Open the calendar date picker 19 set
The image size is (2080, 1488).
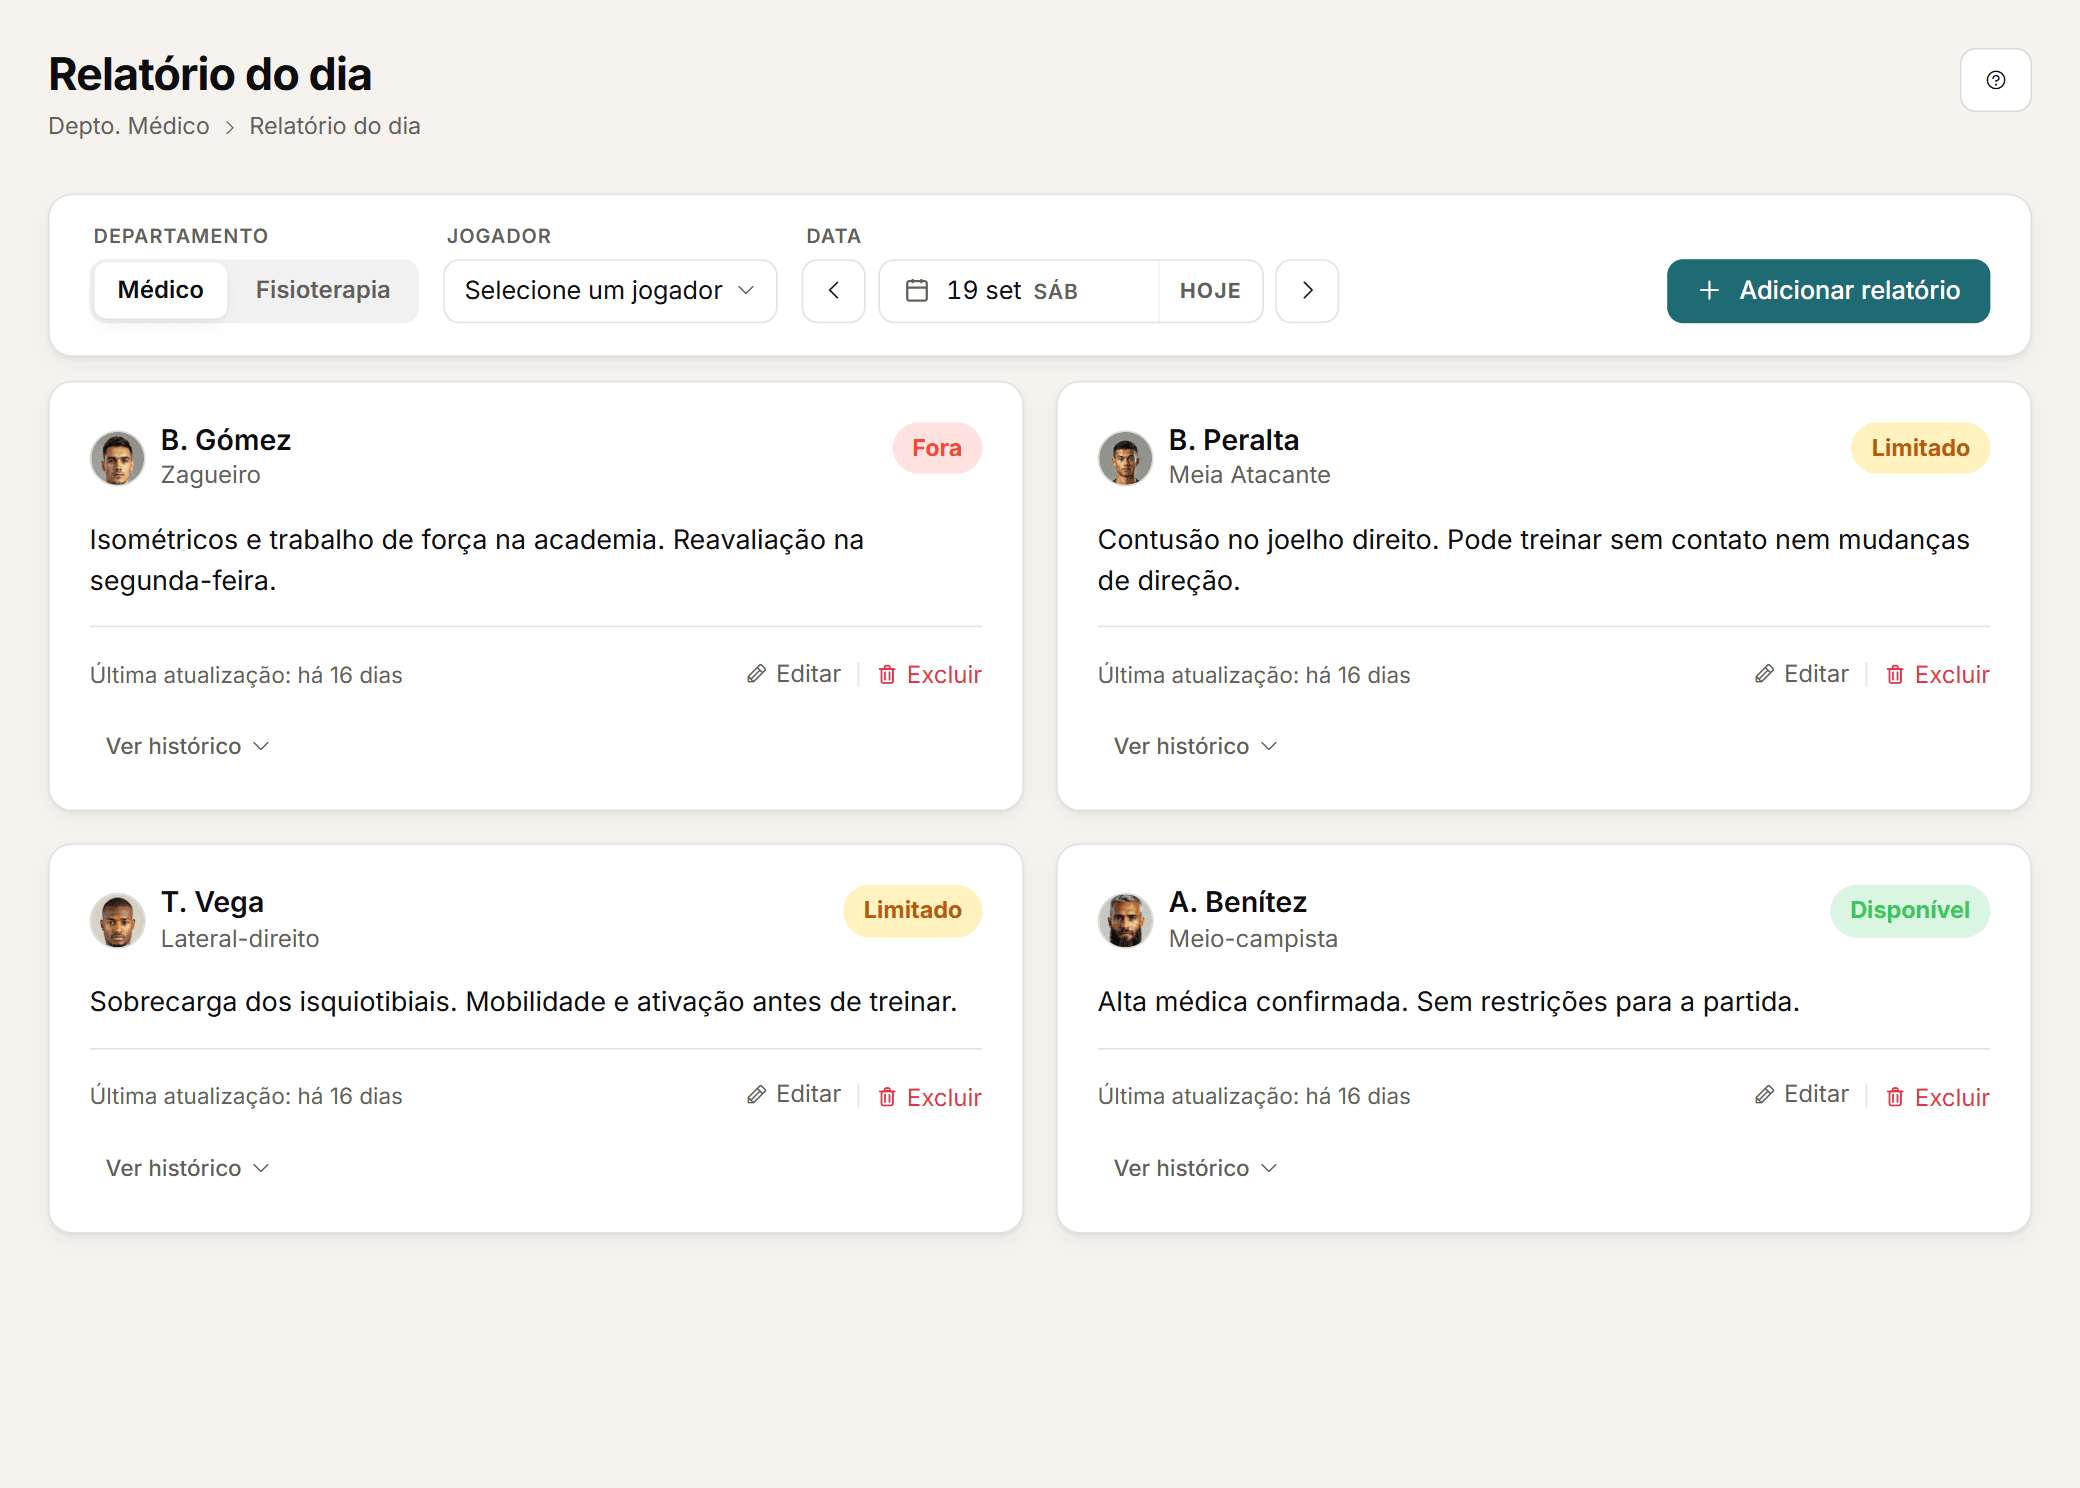[x=1019, y=291]
